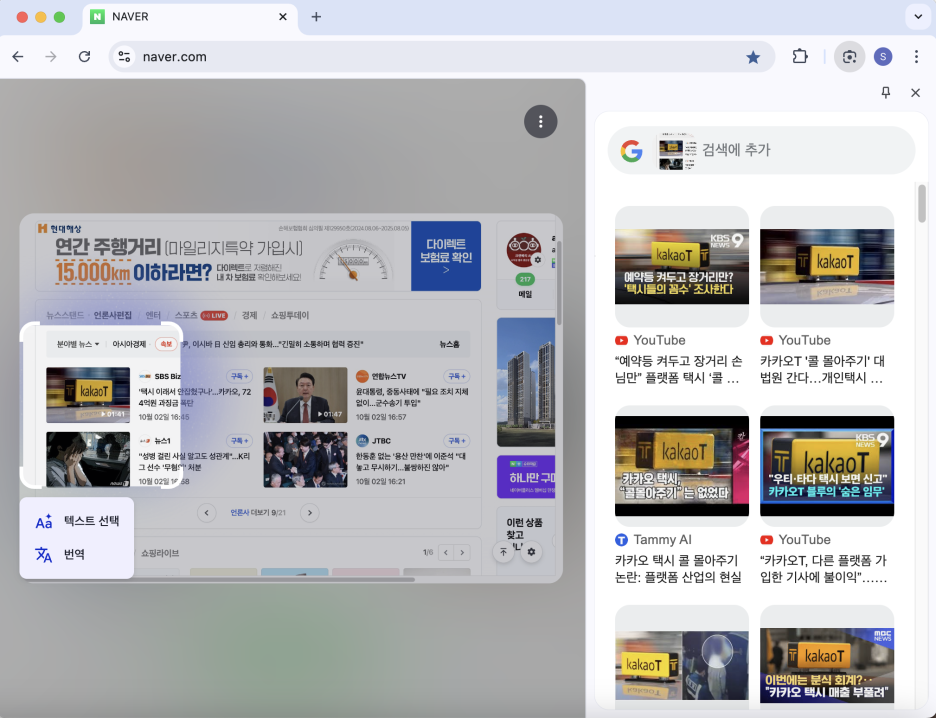This screenshot has width=936, height=718.
Task: Subscribe to 연합뉴스TV with 구독 button
Action: [457, 377]
